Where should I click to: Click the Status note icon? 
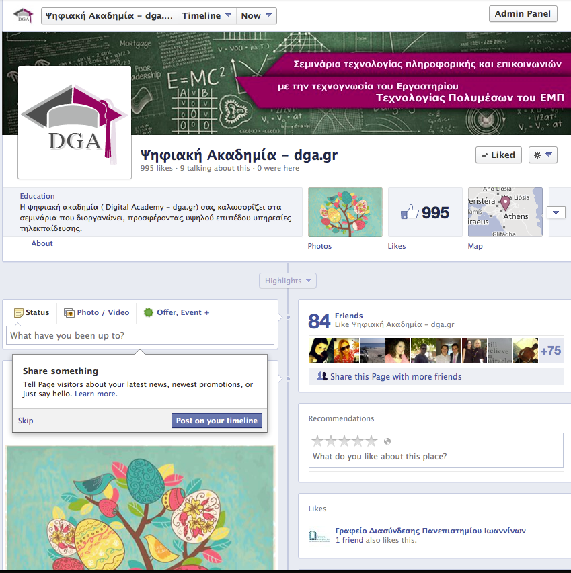pyautogui.click(x=18, y=313)
